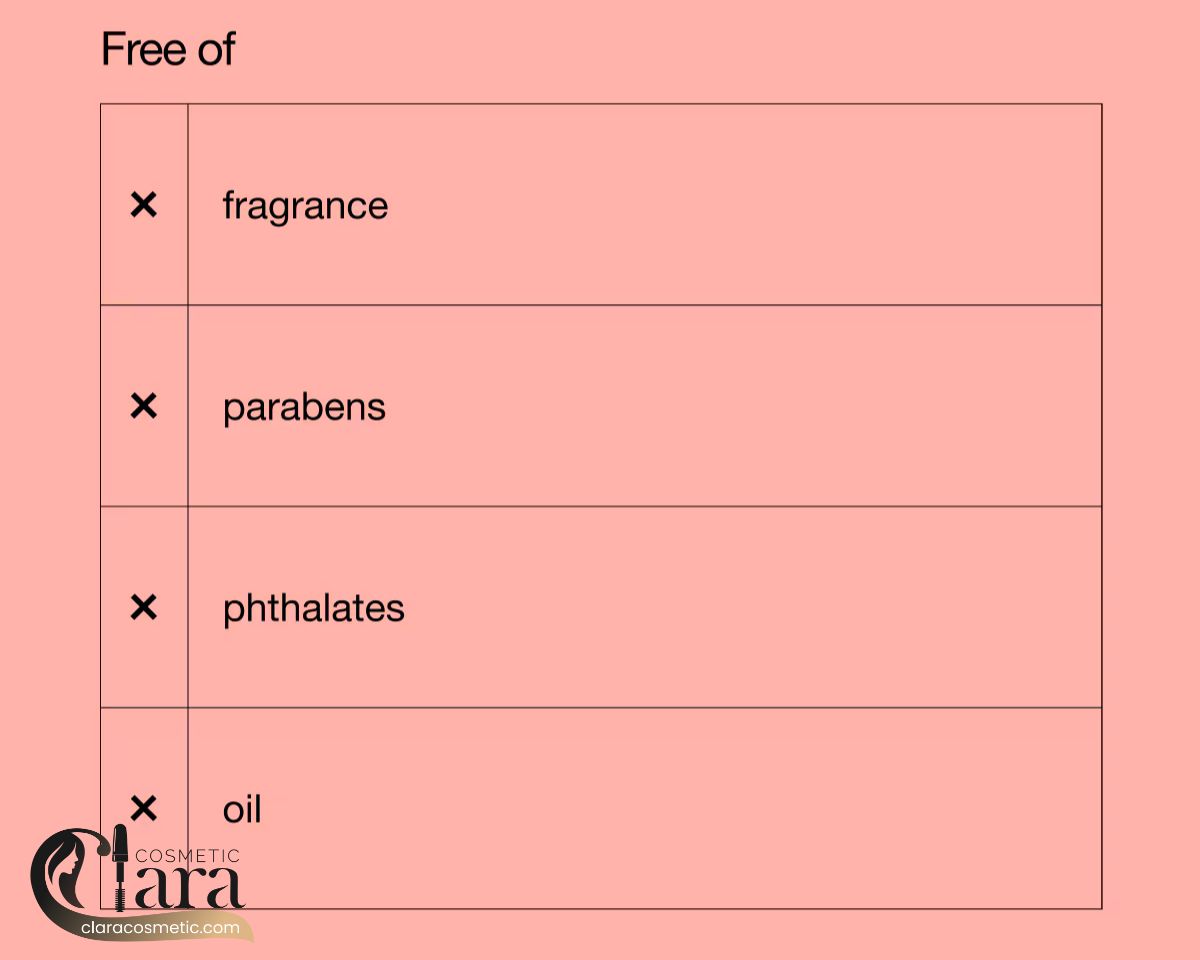The height and width of the screenshot is (960, 1200).
Task: Click the X icon beside oil
Action: tap(144, 807)
